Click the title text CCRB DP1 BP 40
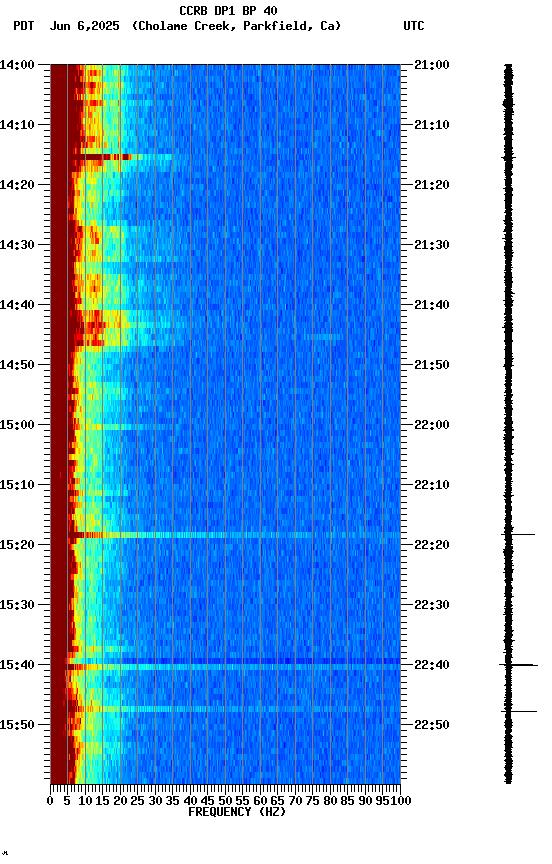Screen dimensions: 552x864 228,10
